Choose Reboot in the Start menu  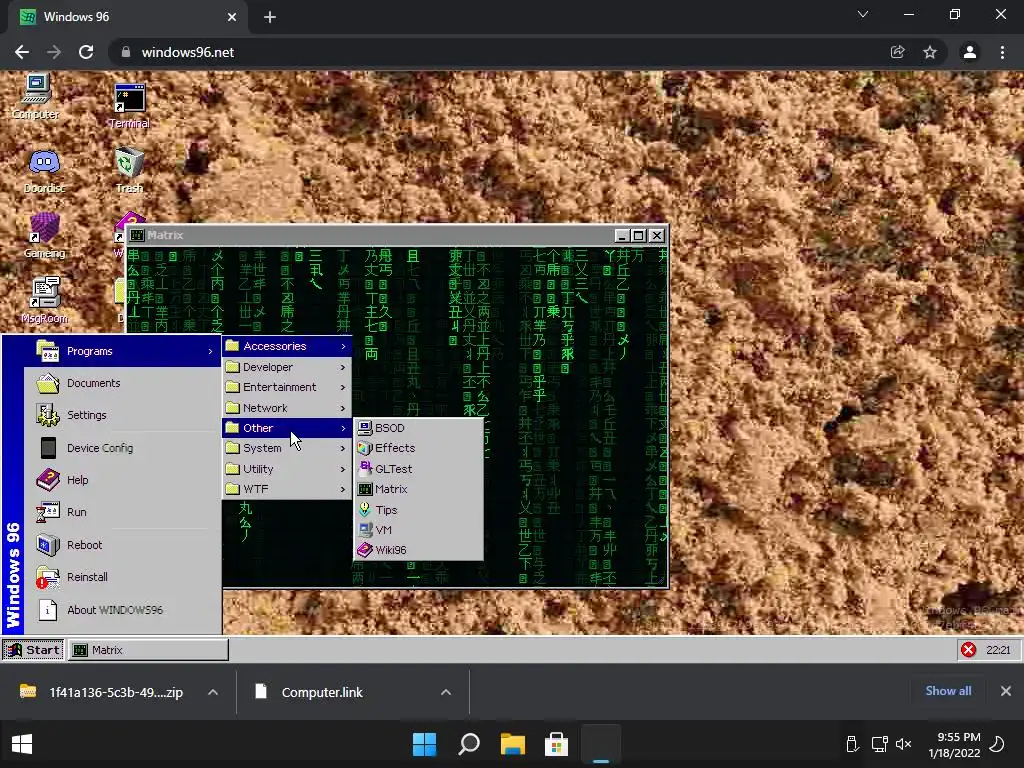pos(123,545)
